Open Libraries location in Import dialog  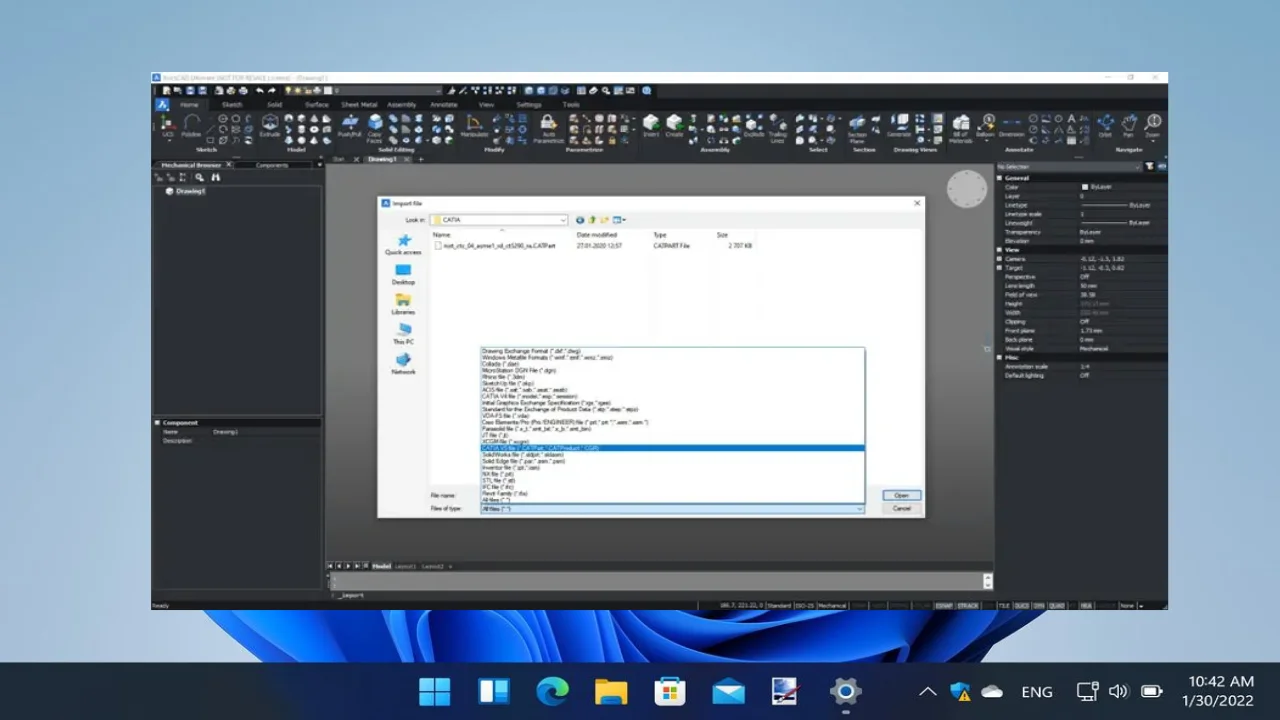click(403, 305)
